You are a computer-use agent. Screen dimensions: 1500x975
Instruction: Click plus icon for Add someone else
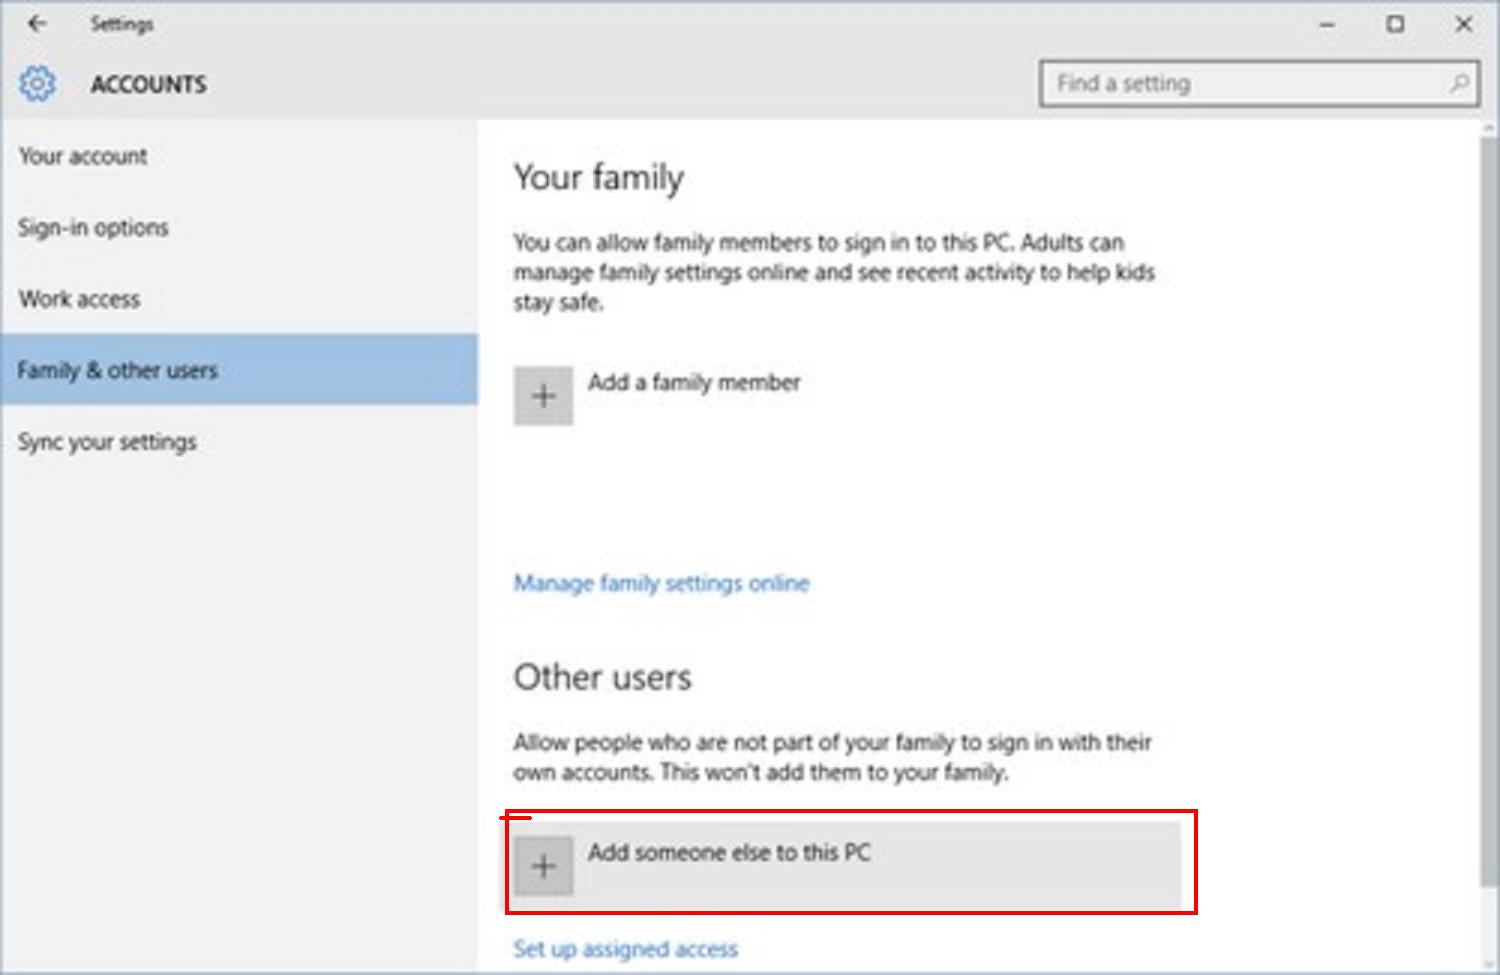click(x=543, y=866)
